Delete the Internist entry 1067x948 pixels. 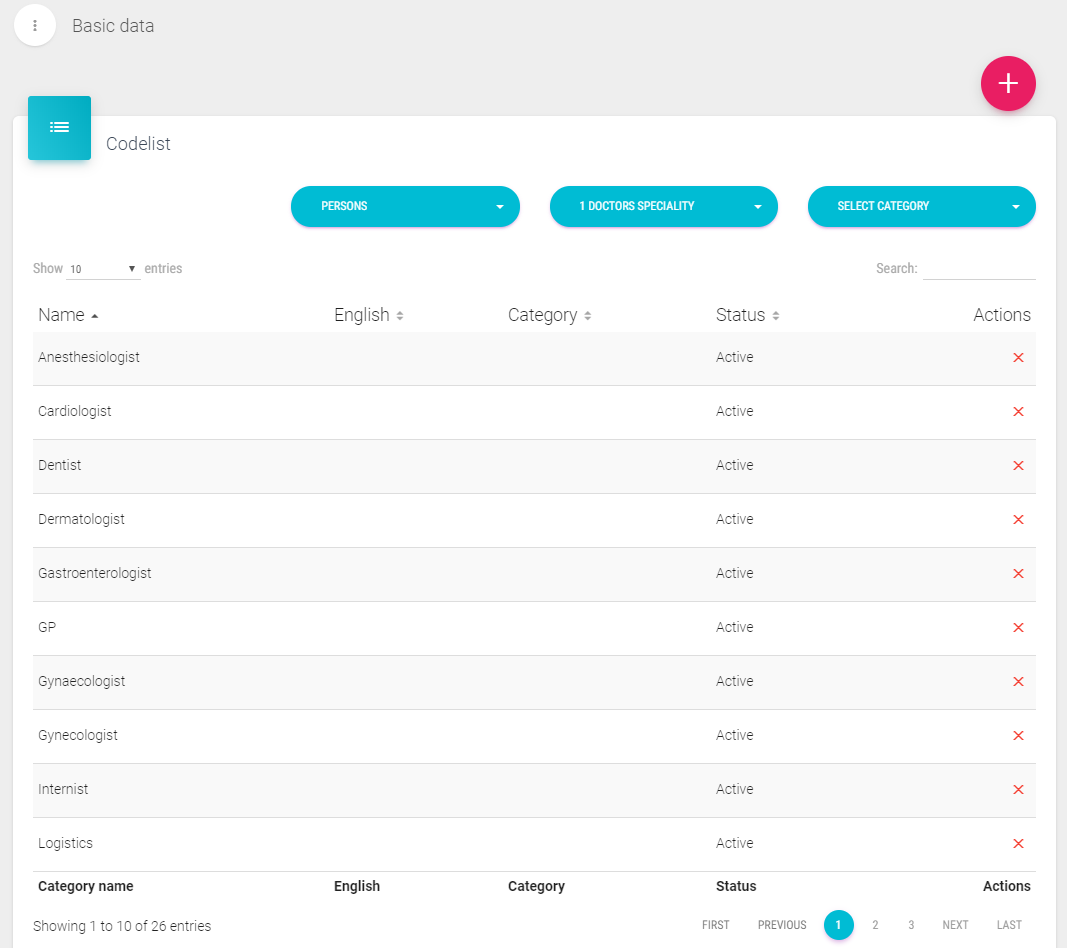(x=1018, y=790)
